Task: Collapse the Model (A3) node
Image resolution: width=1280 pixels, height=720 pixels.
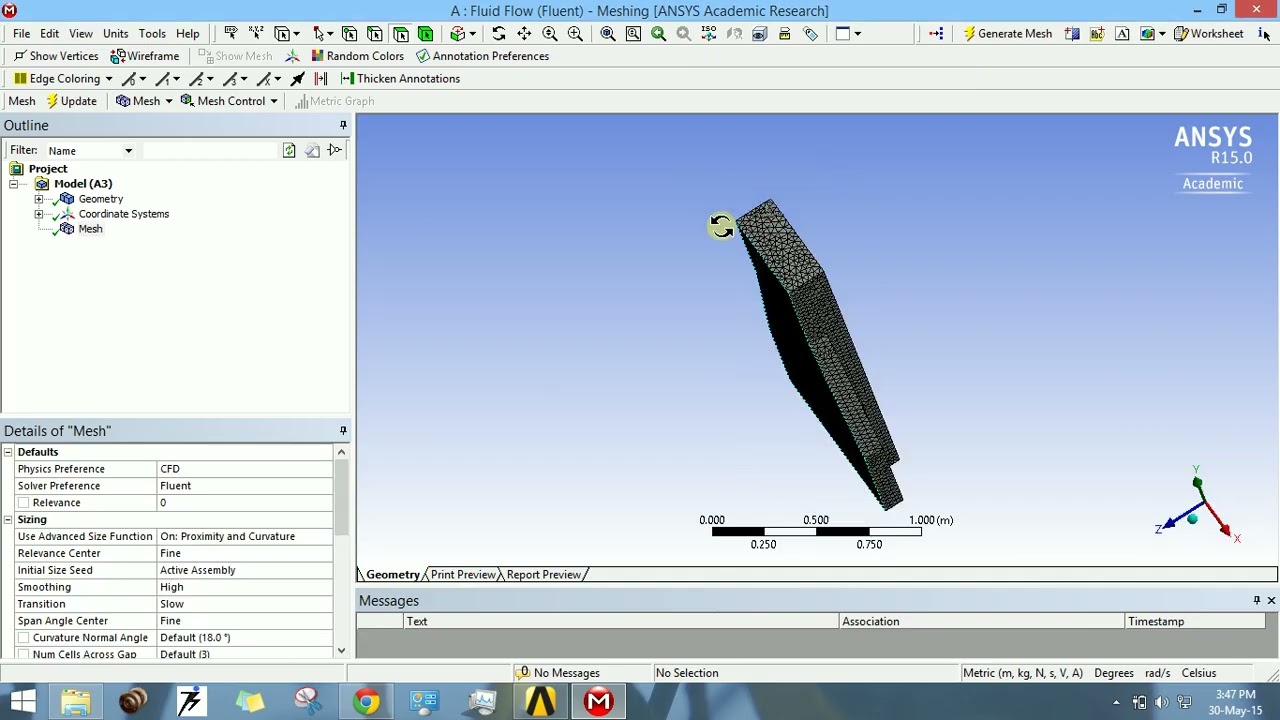Action: (14, 184)
